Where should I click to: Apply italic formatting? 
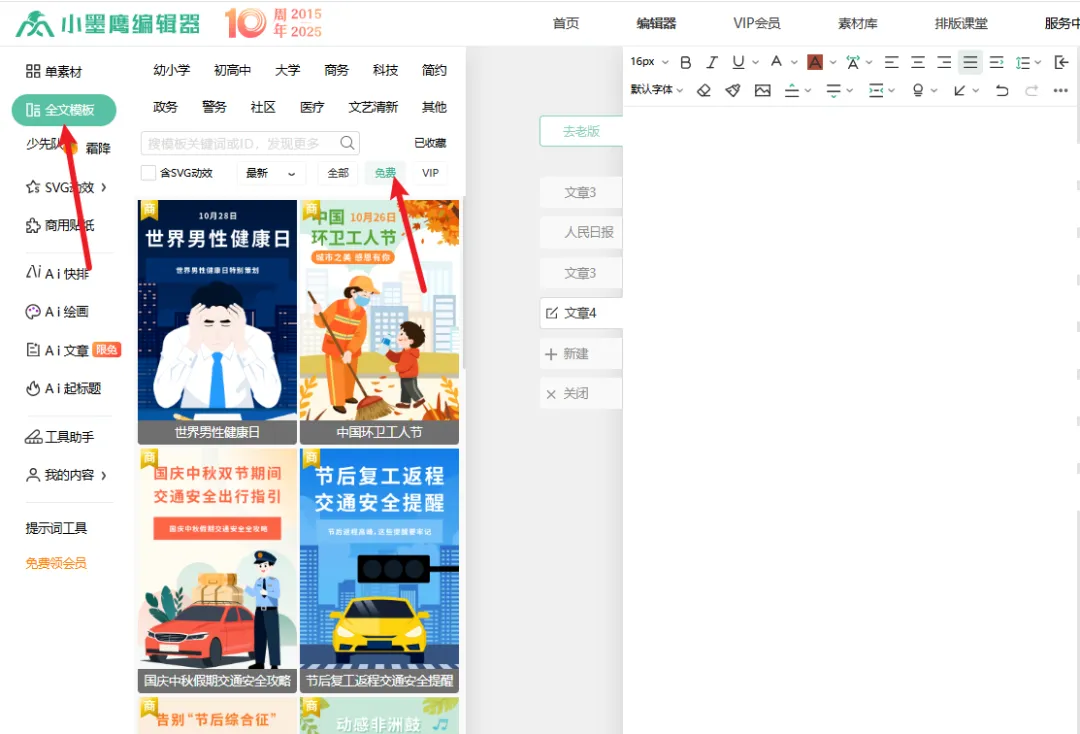[712, 61]
